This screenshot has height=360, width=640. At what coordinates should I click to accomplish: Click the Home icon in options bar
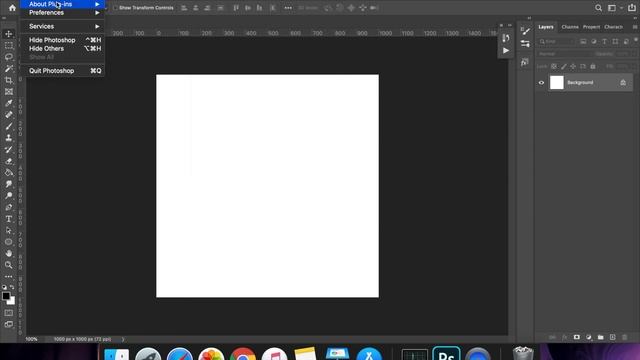click(x=12, y=7)
